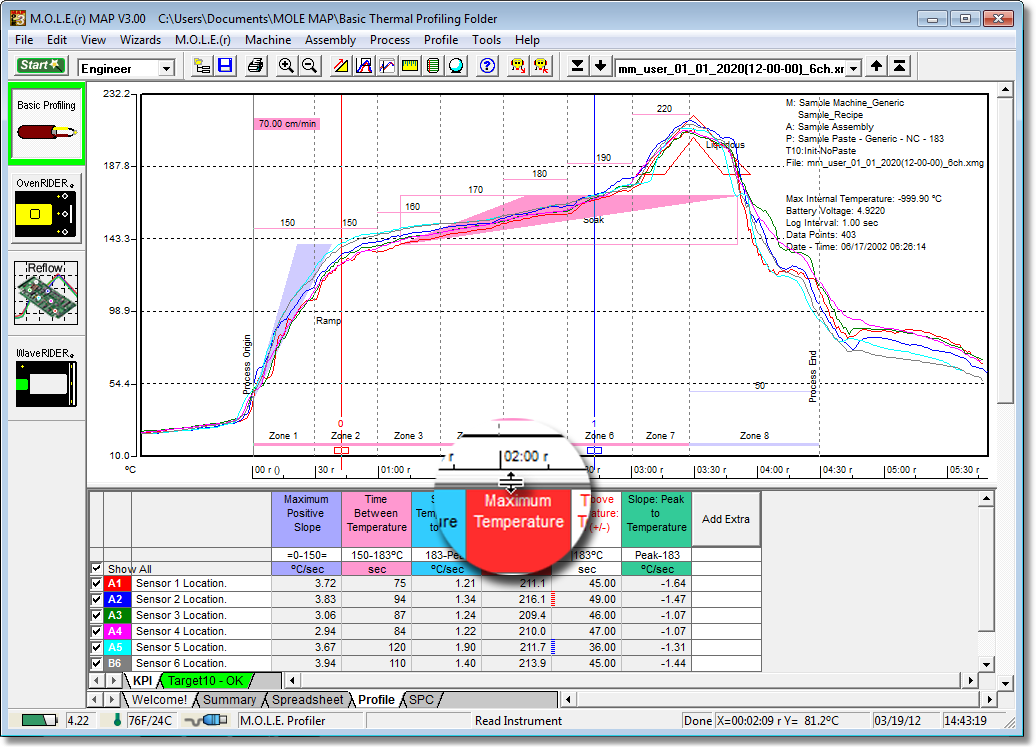Click the overlay graph tool icon

[387, 66]
